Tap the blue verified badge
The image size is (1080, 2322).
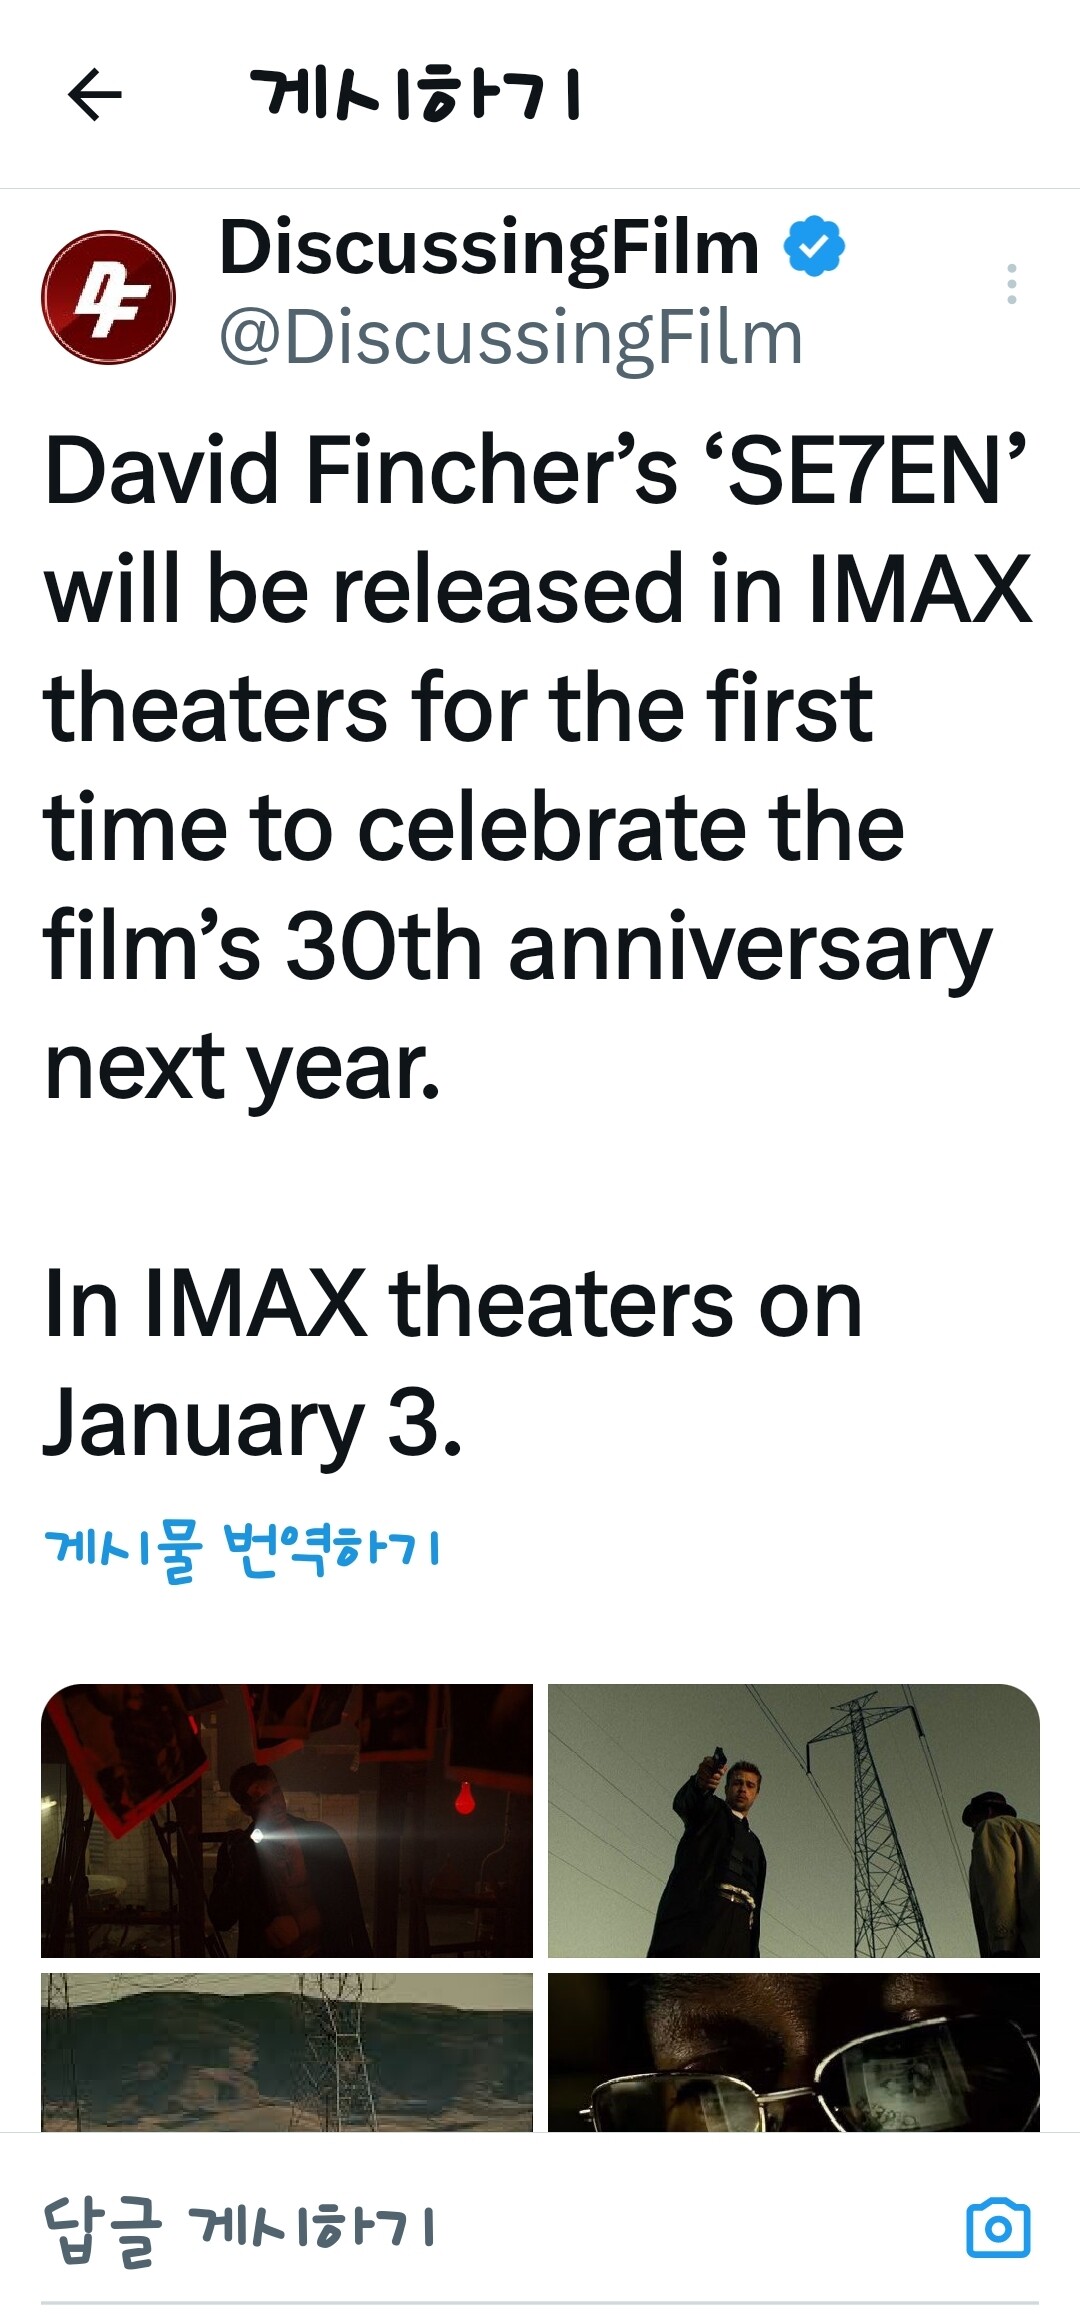(813, 246)
